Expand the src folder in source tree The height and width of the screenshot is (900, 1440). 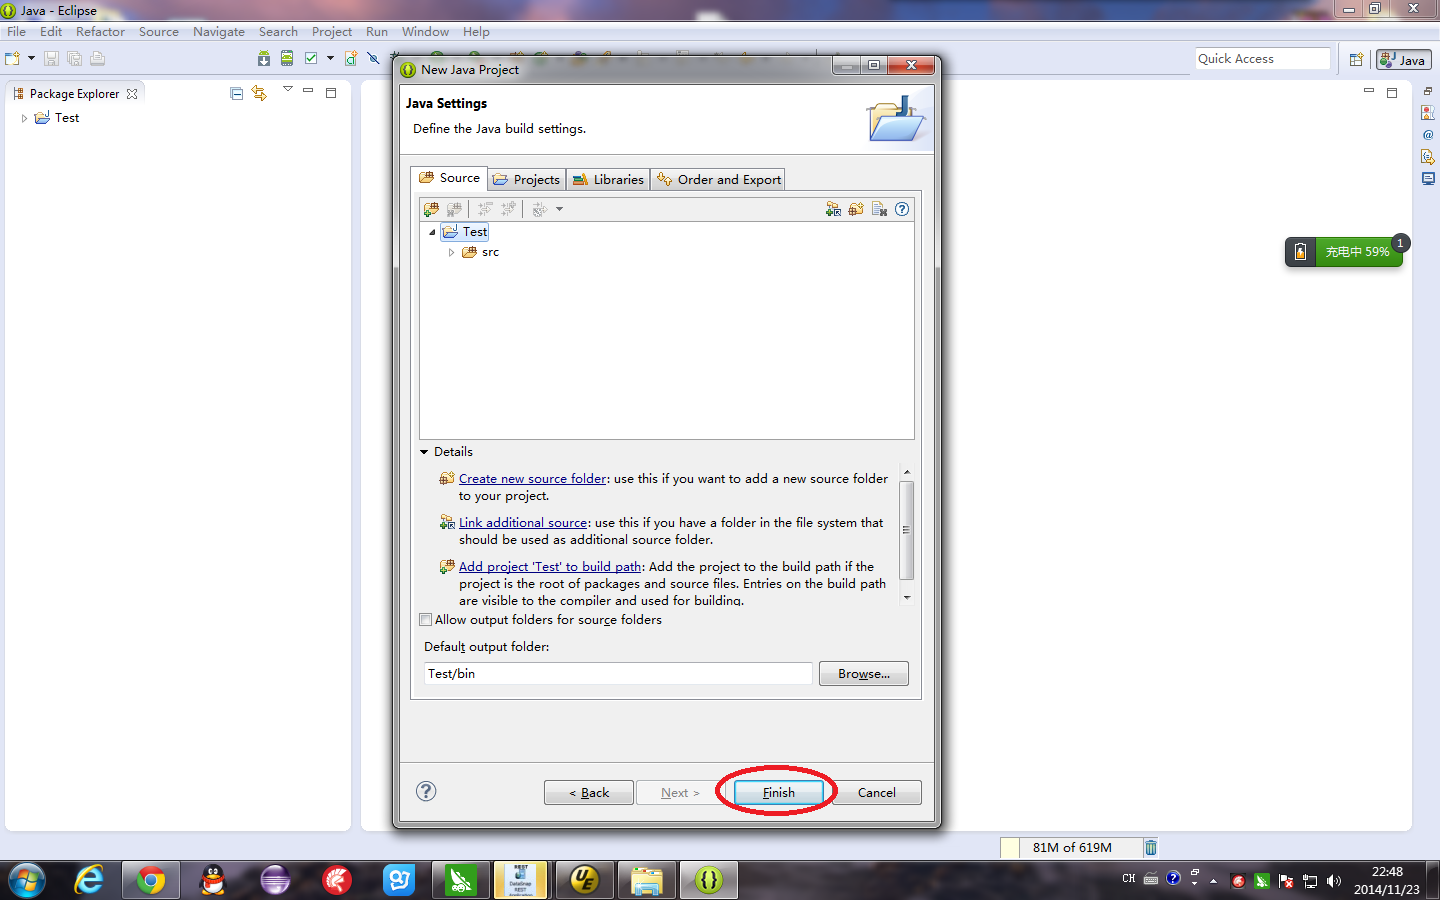452,252
